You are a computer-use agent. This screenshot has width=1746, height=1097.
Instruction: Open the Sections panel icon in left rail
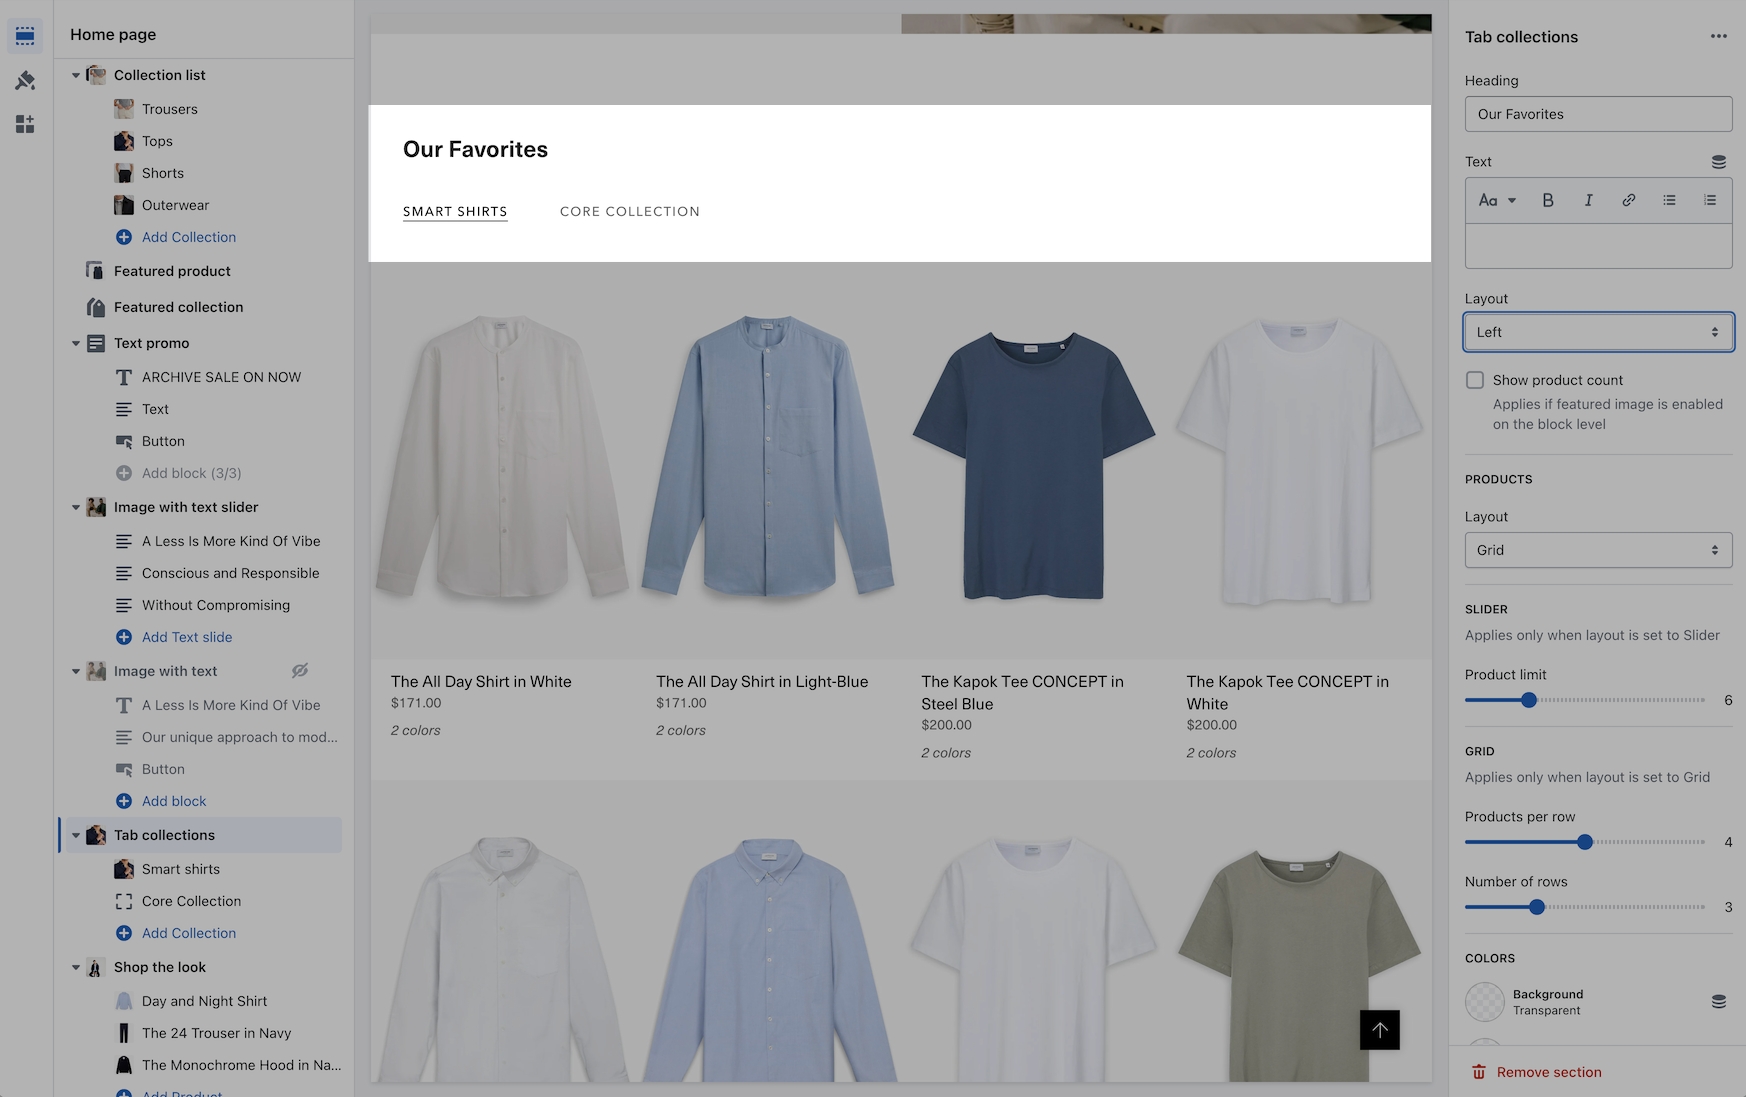25,36
